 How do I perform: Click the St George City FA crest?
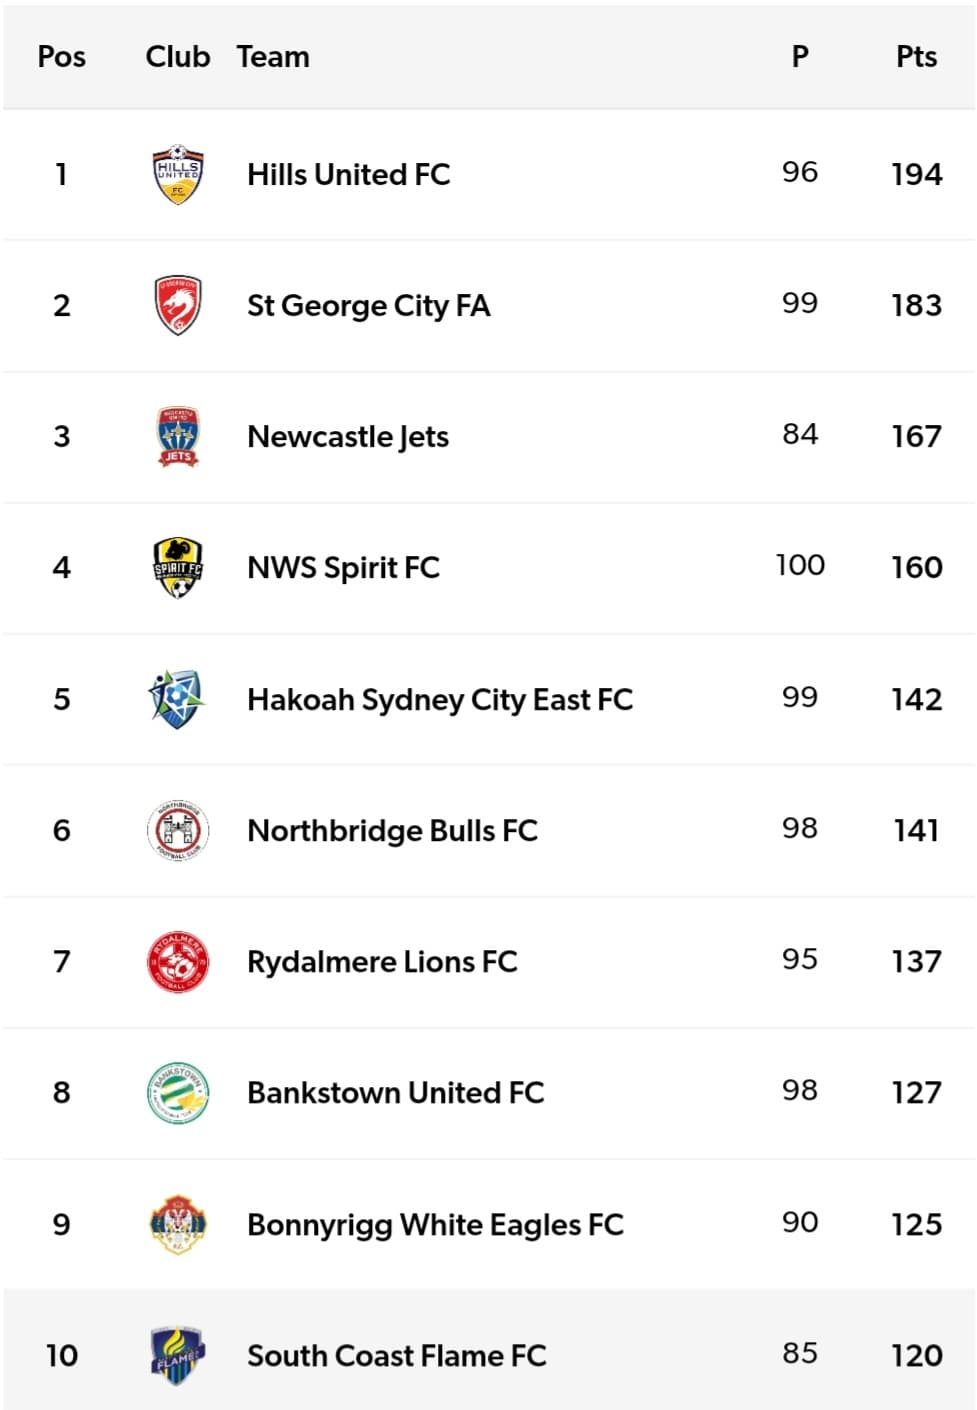pos(177,305)
